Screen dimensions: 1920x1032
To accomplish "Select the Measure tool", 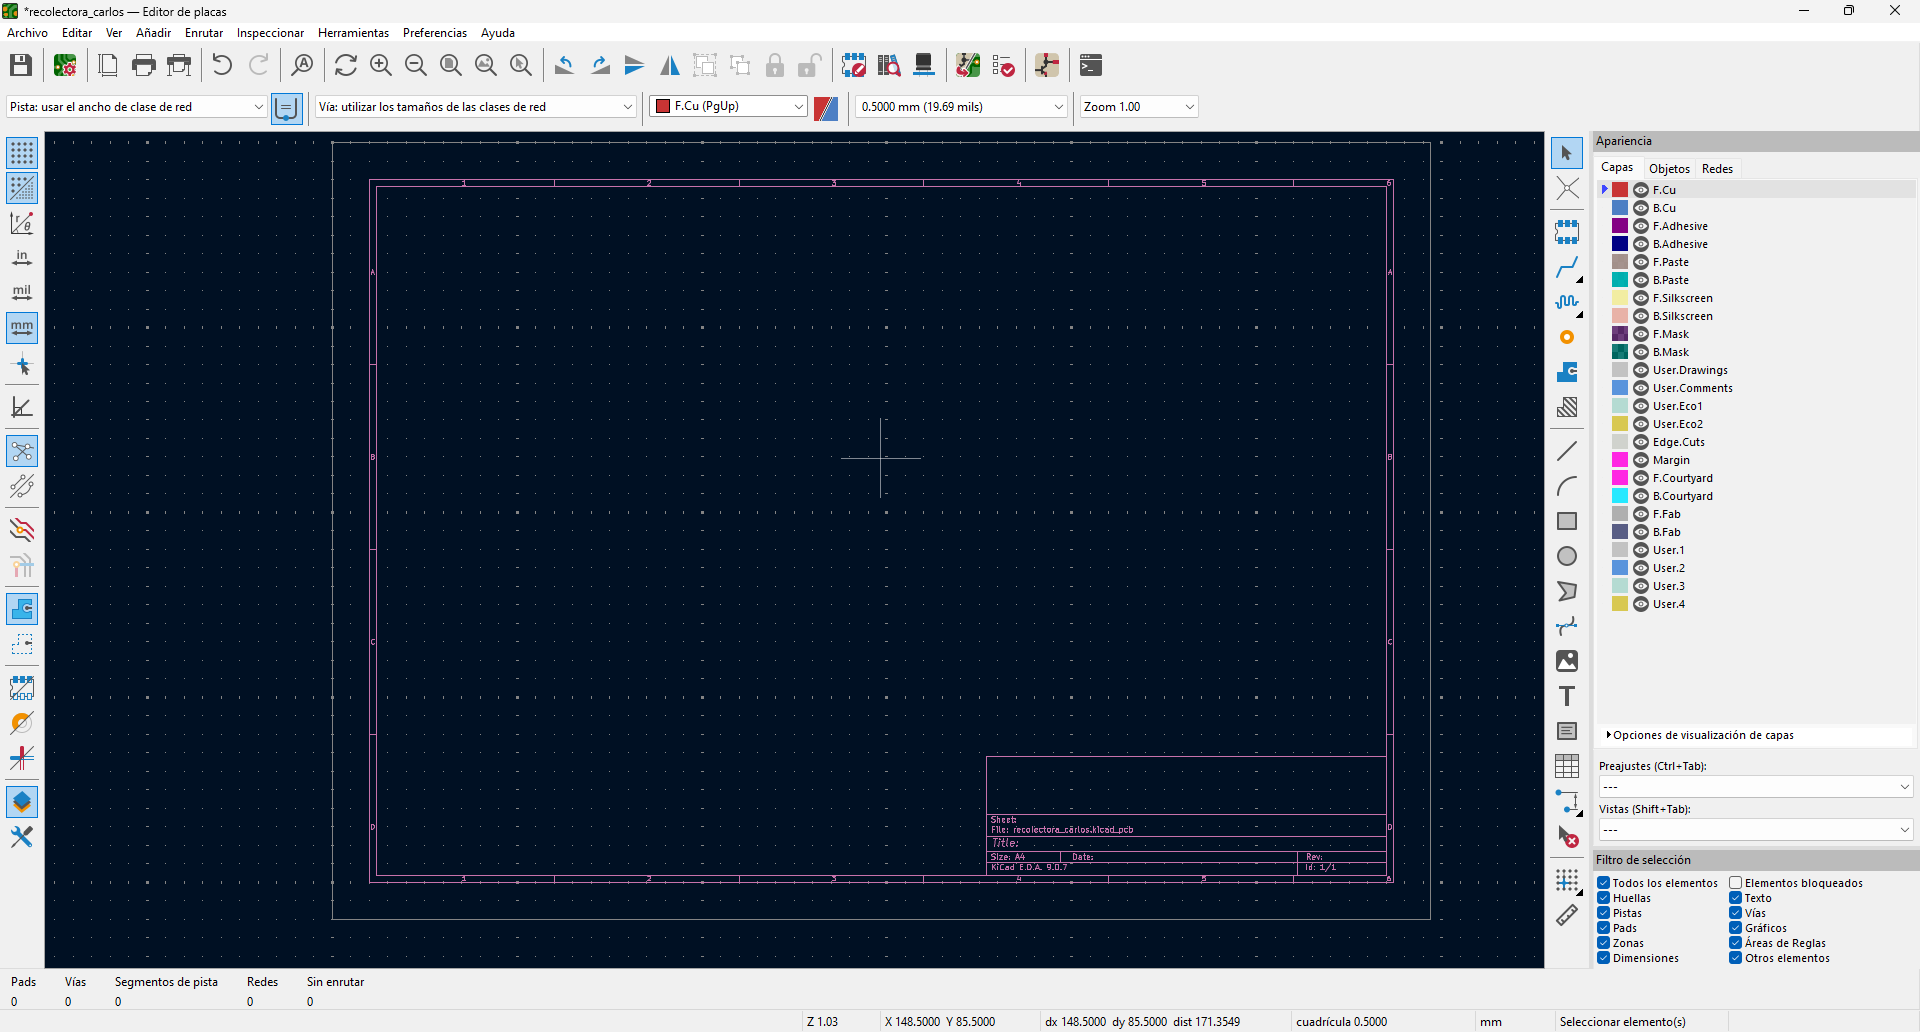I will click(x=1567, y=915).
